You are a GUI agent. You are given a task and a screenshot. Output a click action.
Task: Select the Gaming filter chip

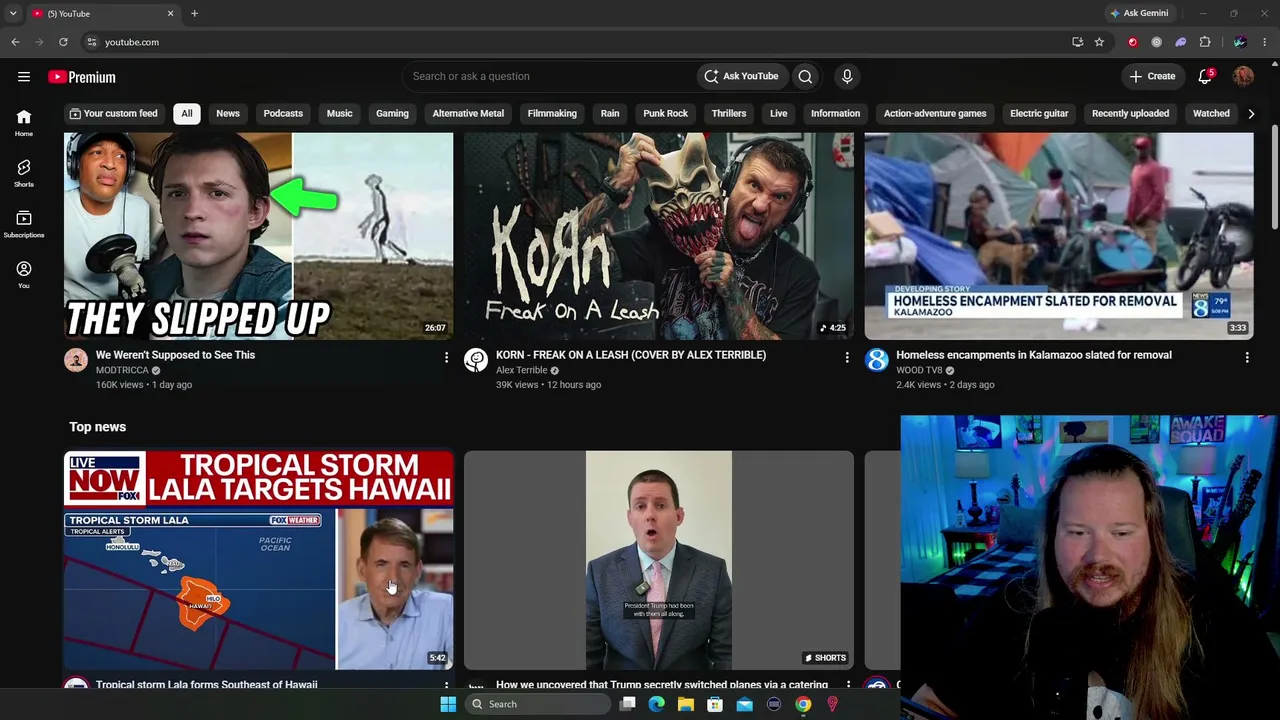392,114
